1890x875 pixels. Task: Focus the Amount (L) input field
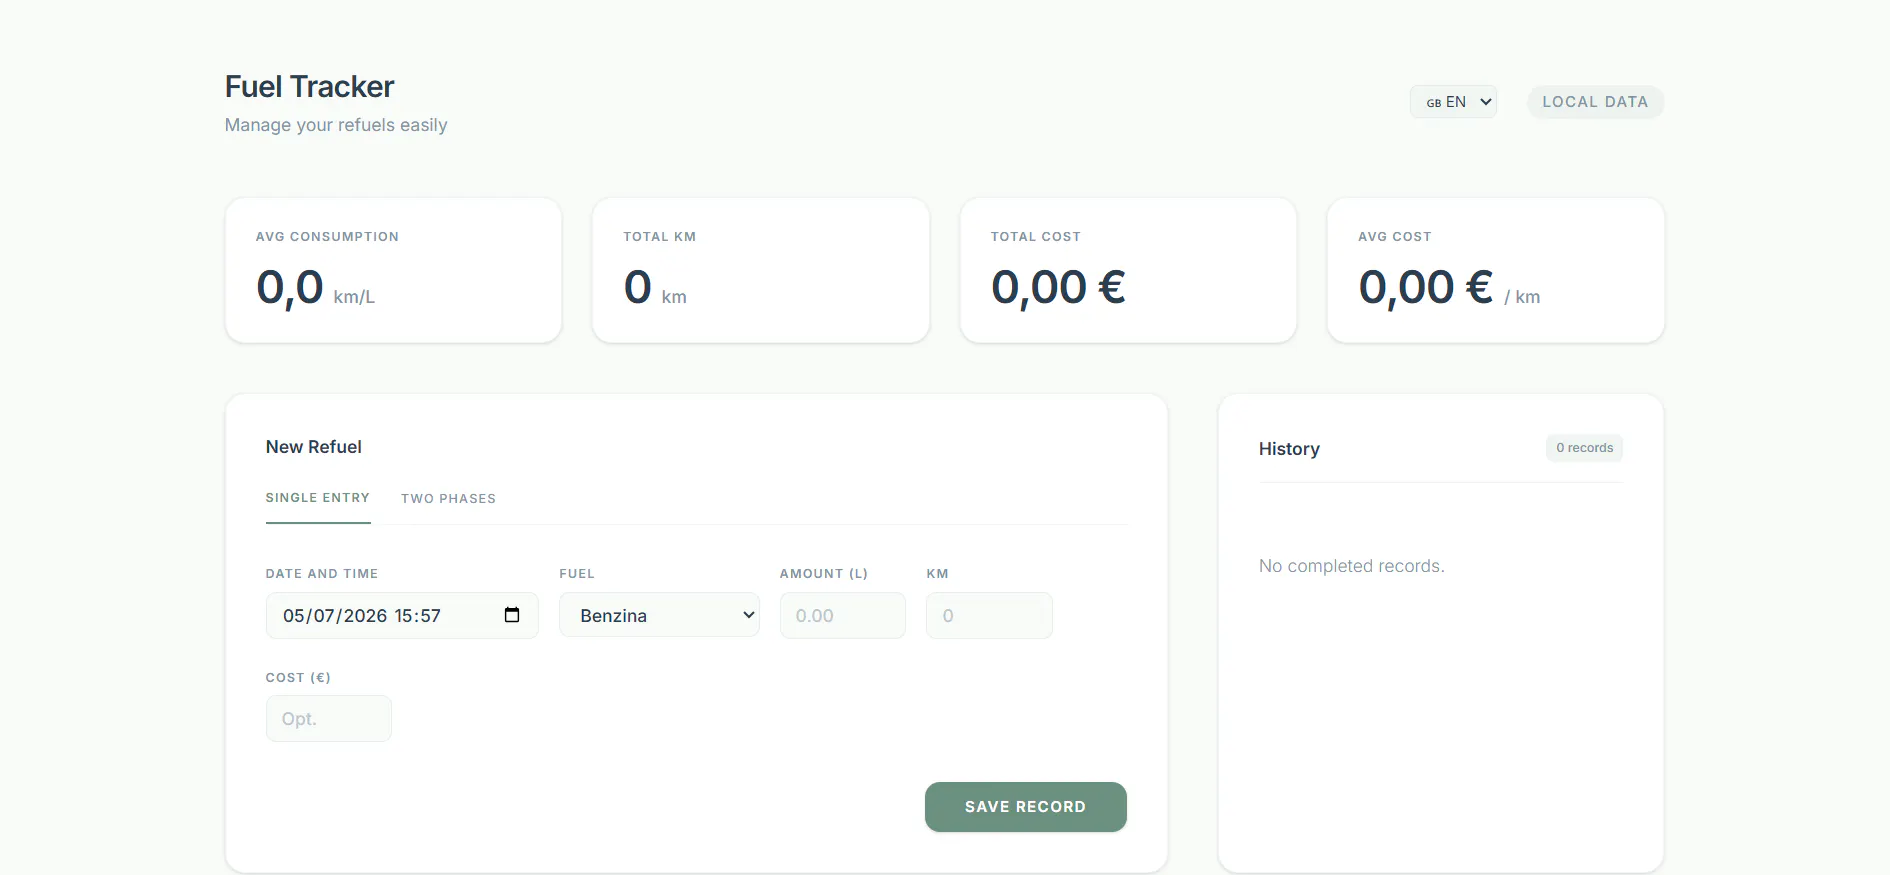coord(842,615)
